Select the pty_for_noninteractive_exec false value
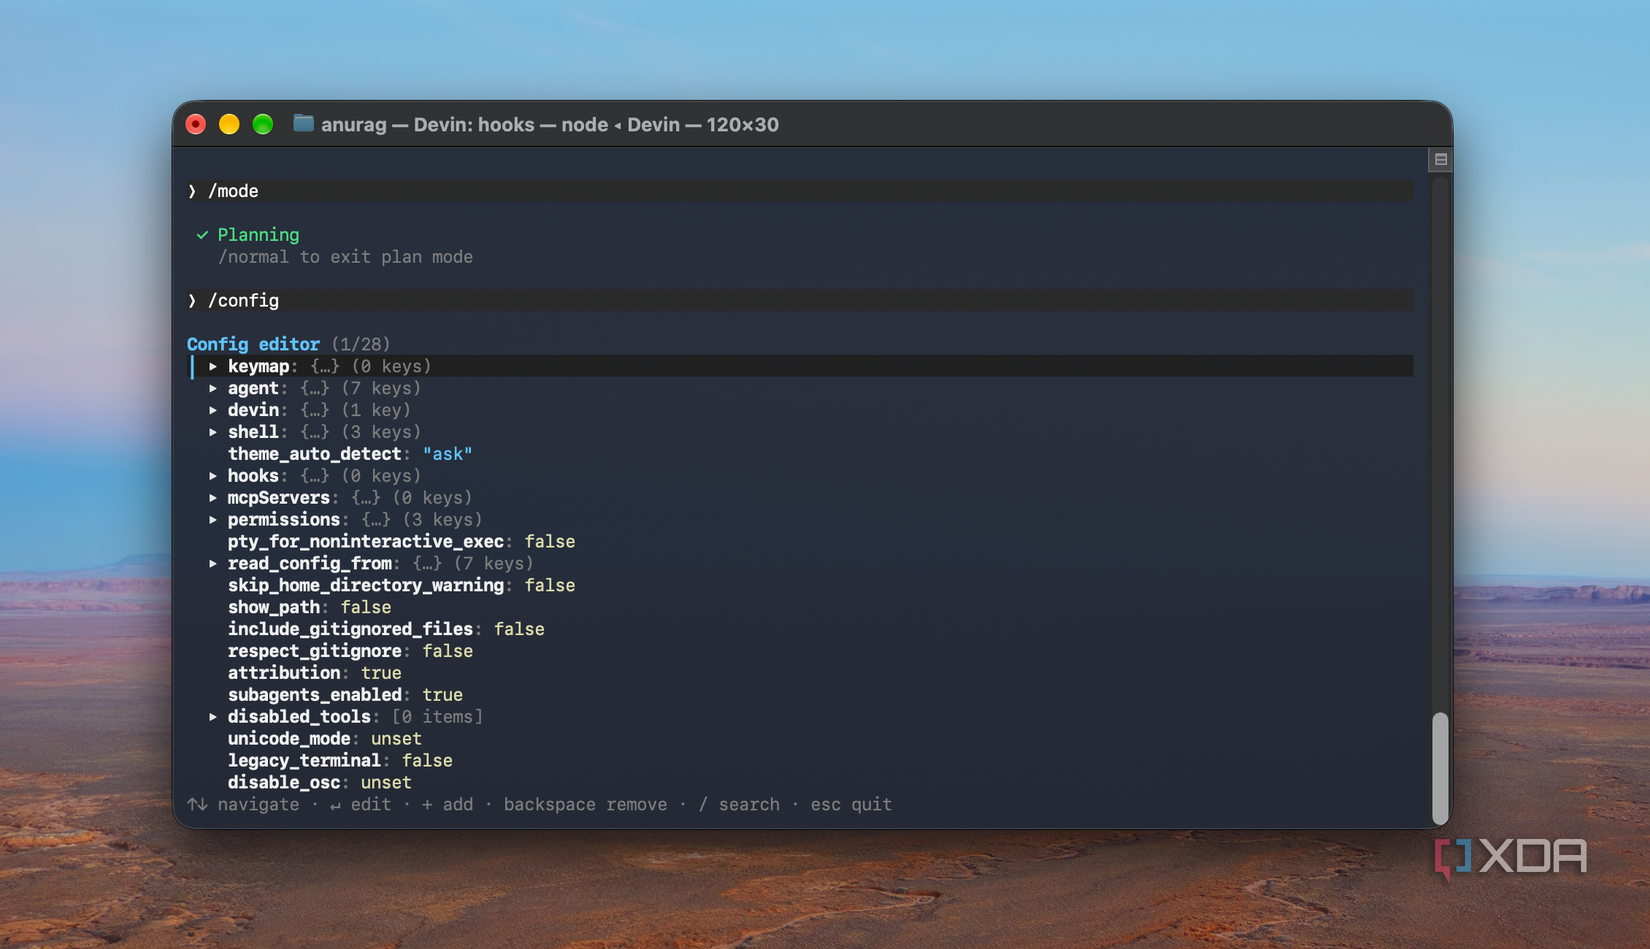This screenshot has width=1650, height=949. tap(550, 542)
